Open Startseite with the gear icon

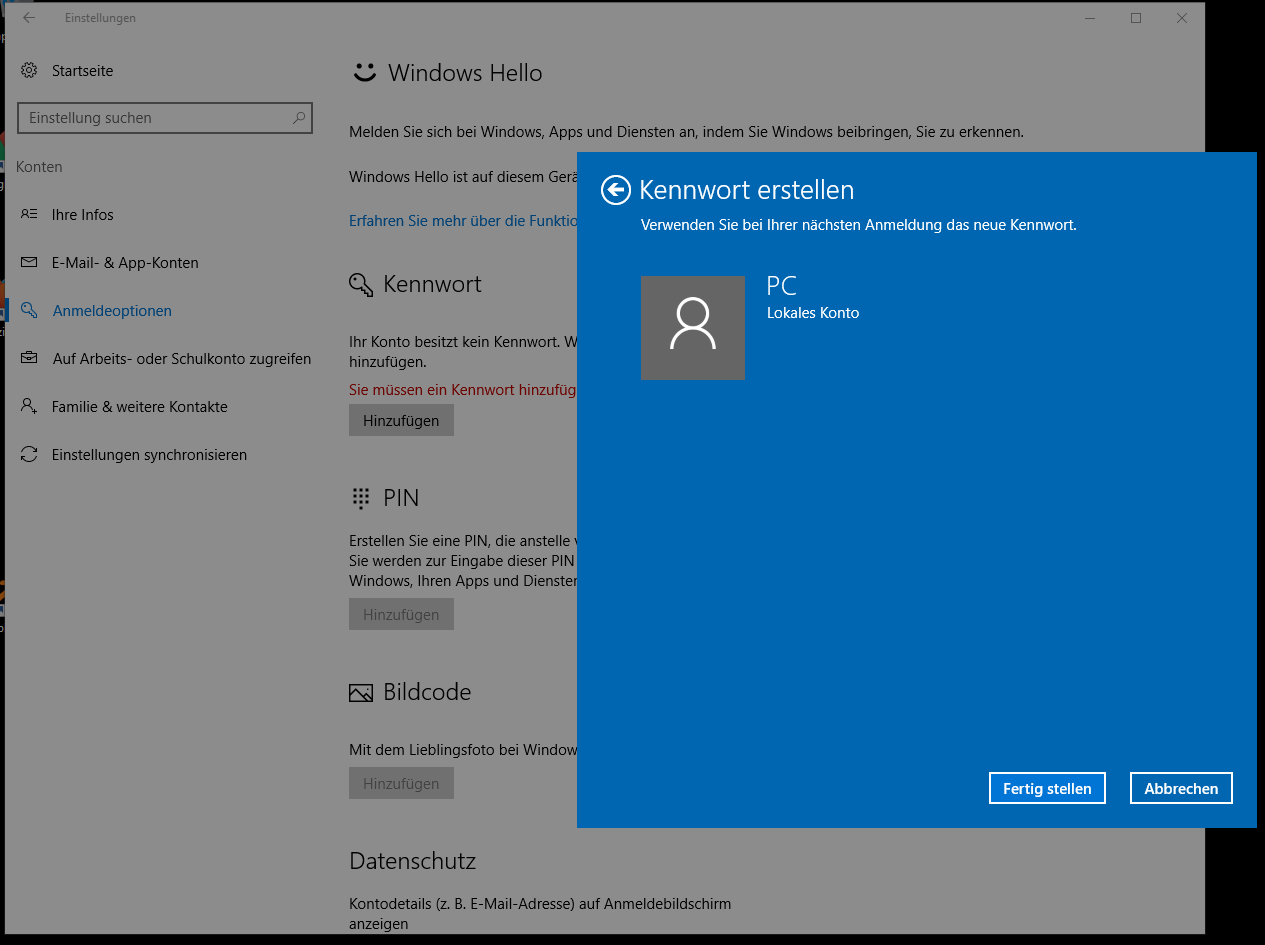tap(67, 71)
